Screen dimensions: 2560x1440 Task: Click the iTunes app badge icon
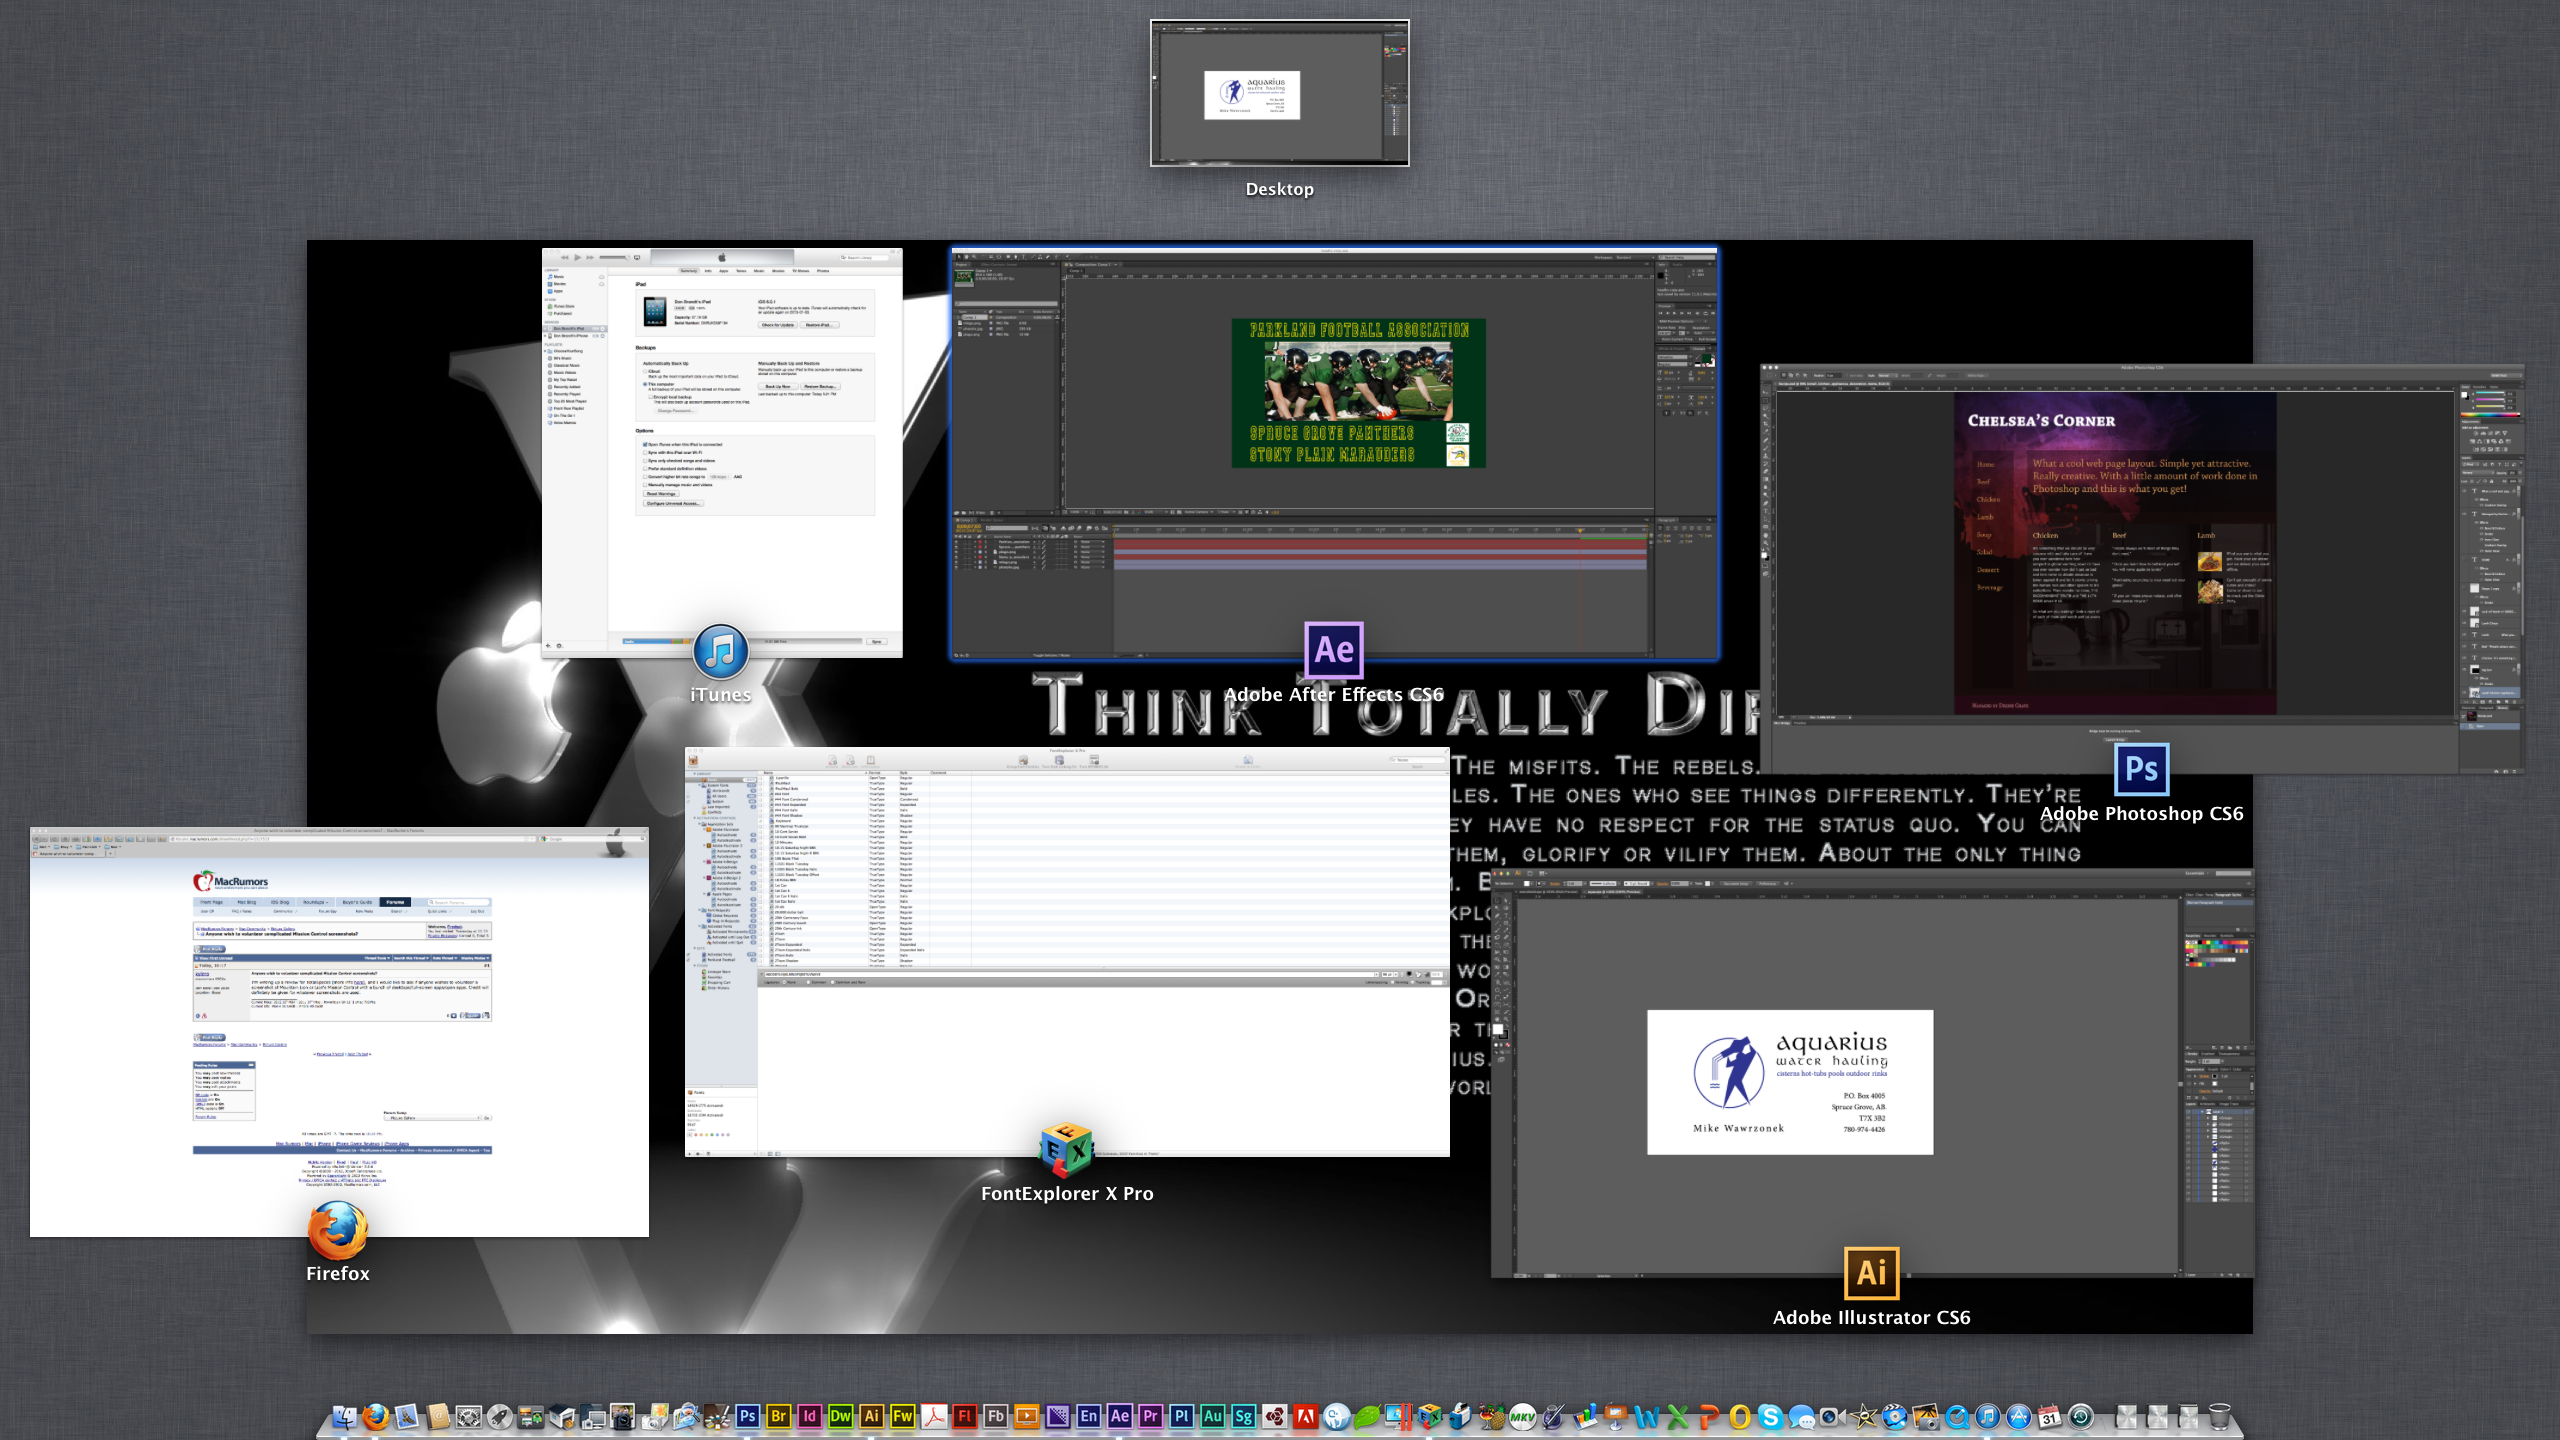pyautogui.click(x=720, y=652)
